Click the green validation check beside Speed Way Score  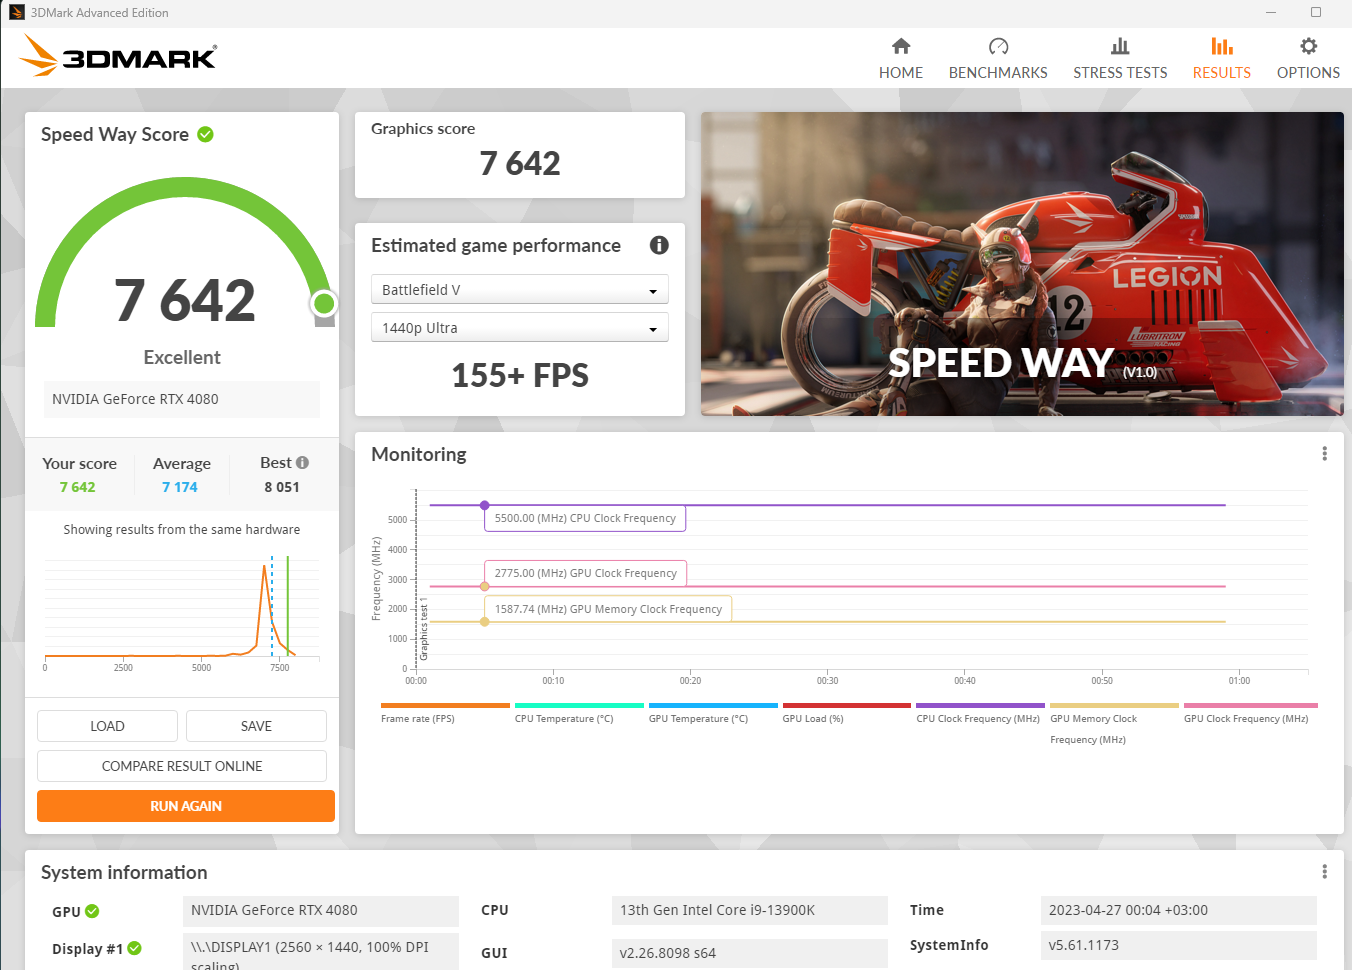coord(205,134)
